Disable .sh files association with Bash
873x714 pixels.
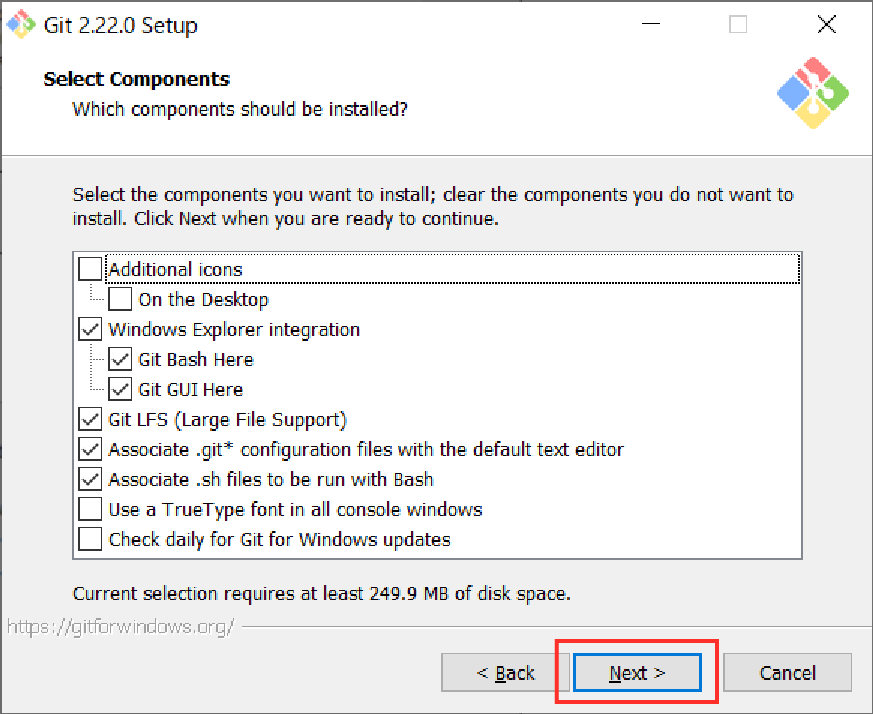(x=90, y=479)
